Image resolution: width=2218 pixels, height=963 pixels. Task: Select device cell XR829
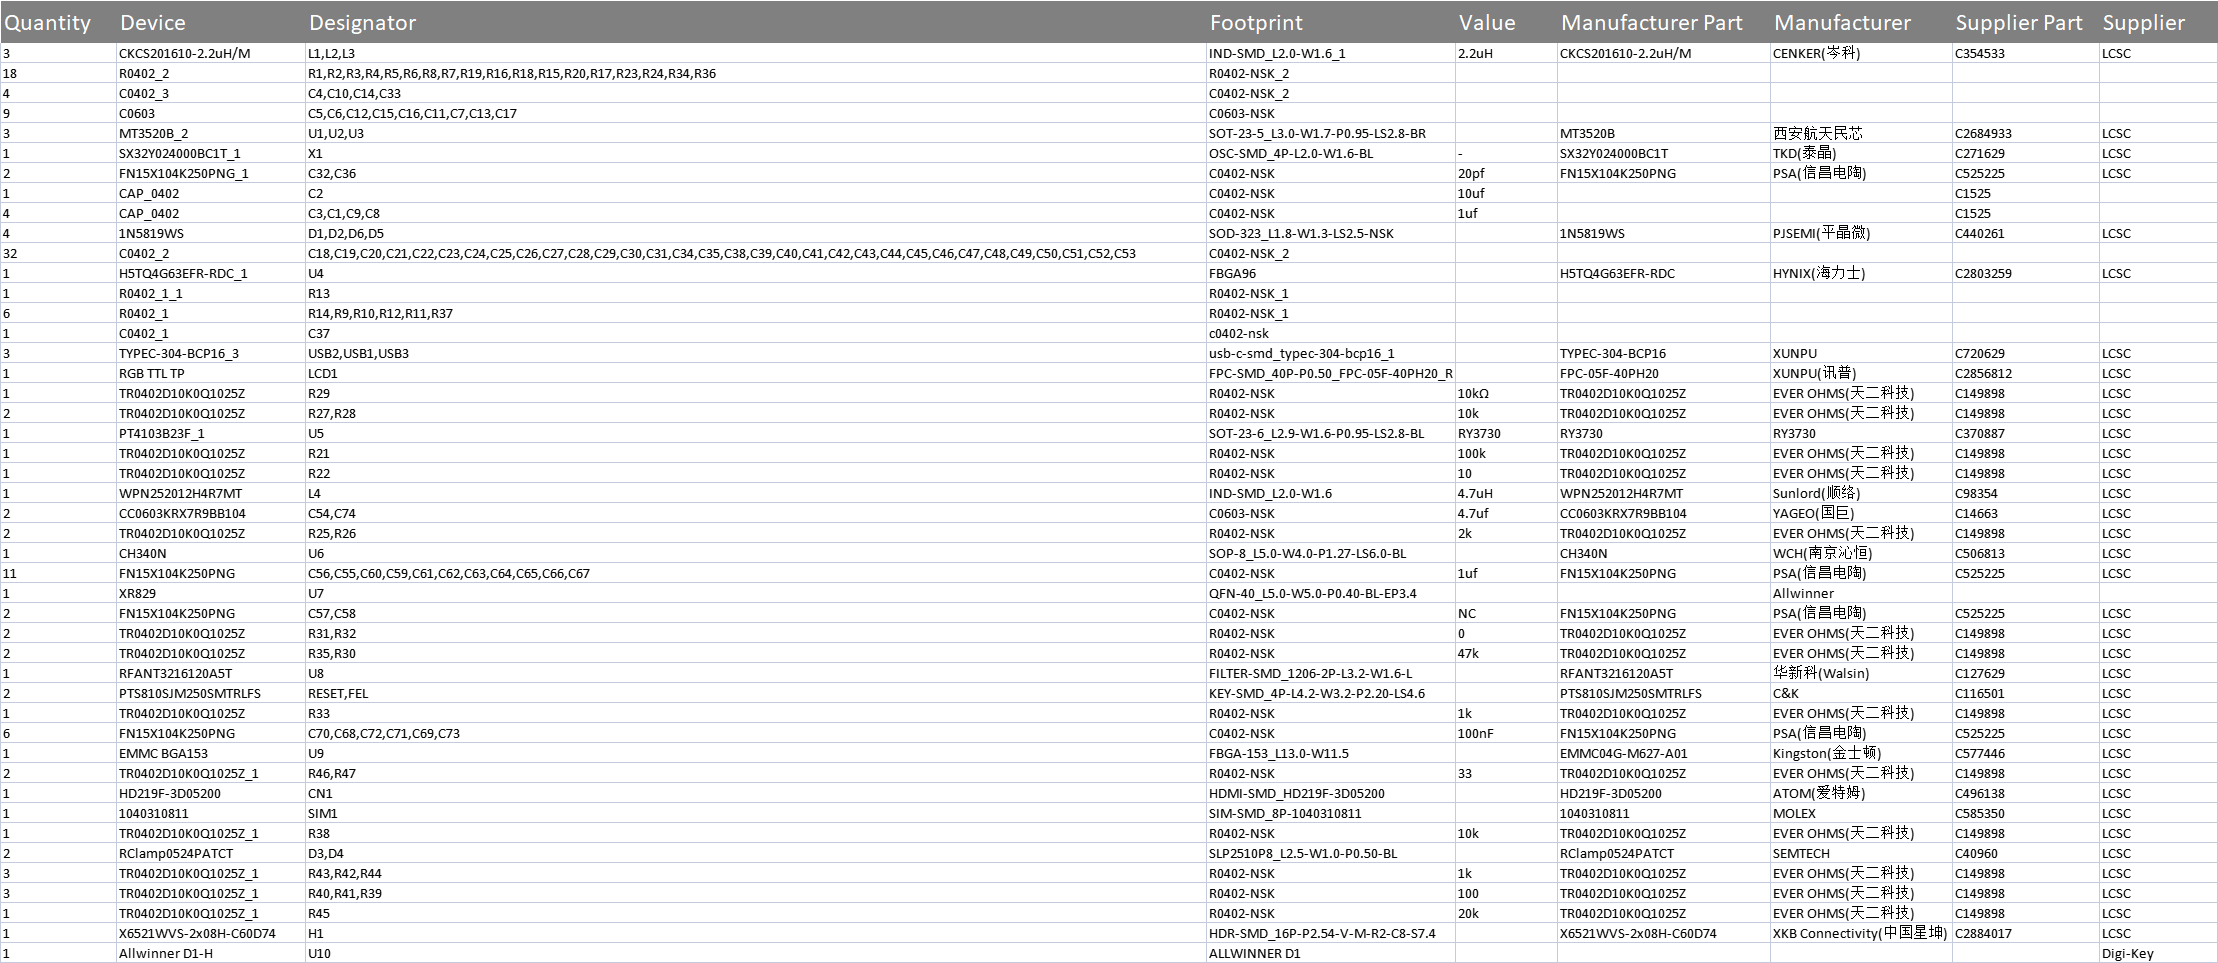pos(137,593)
